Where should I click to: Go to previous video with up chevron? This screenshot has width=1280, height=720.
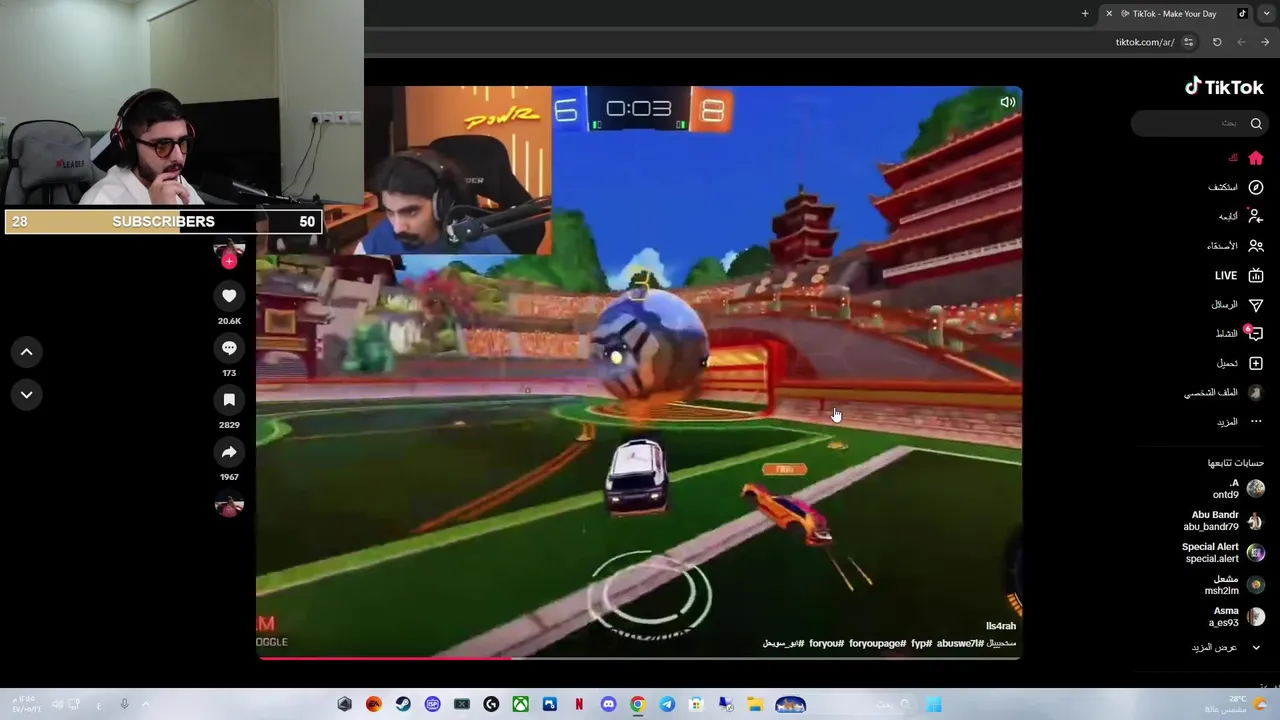coord(27,352)
